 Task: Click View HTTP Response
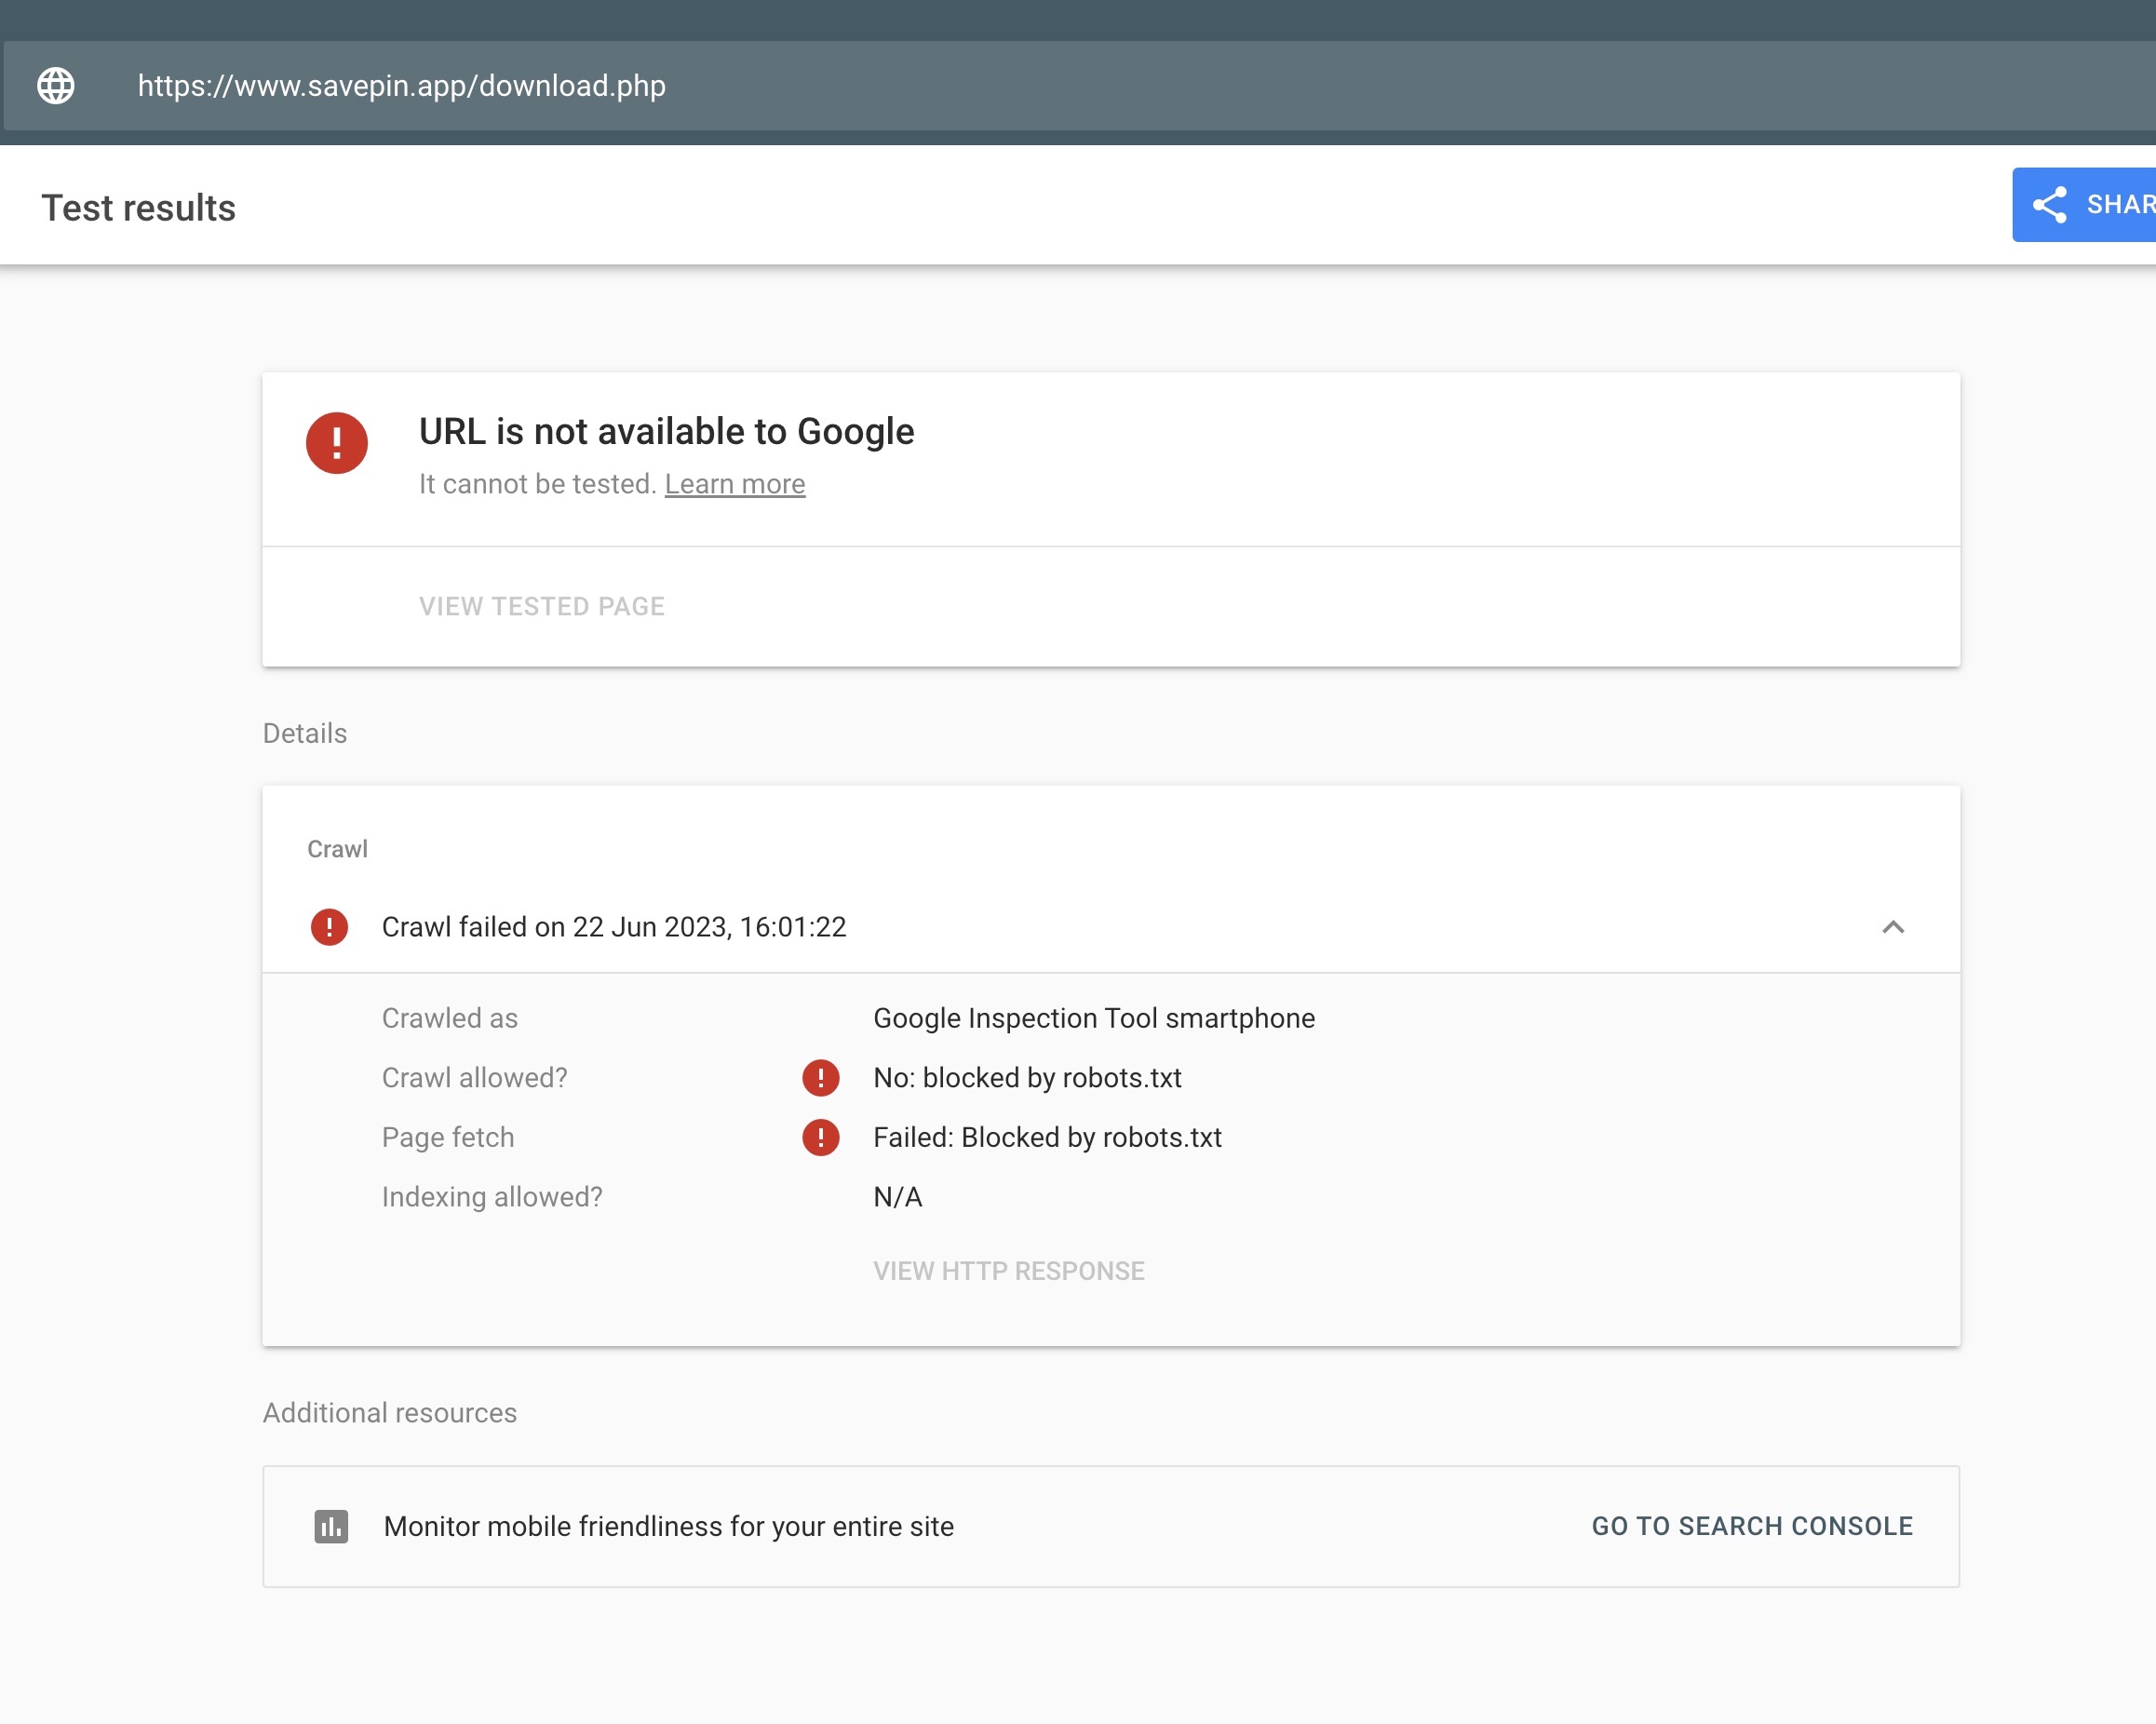[x=1008, y=1270]
